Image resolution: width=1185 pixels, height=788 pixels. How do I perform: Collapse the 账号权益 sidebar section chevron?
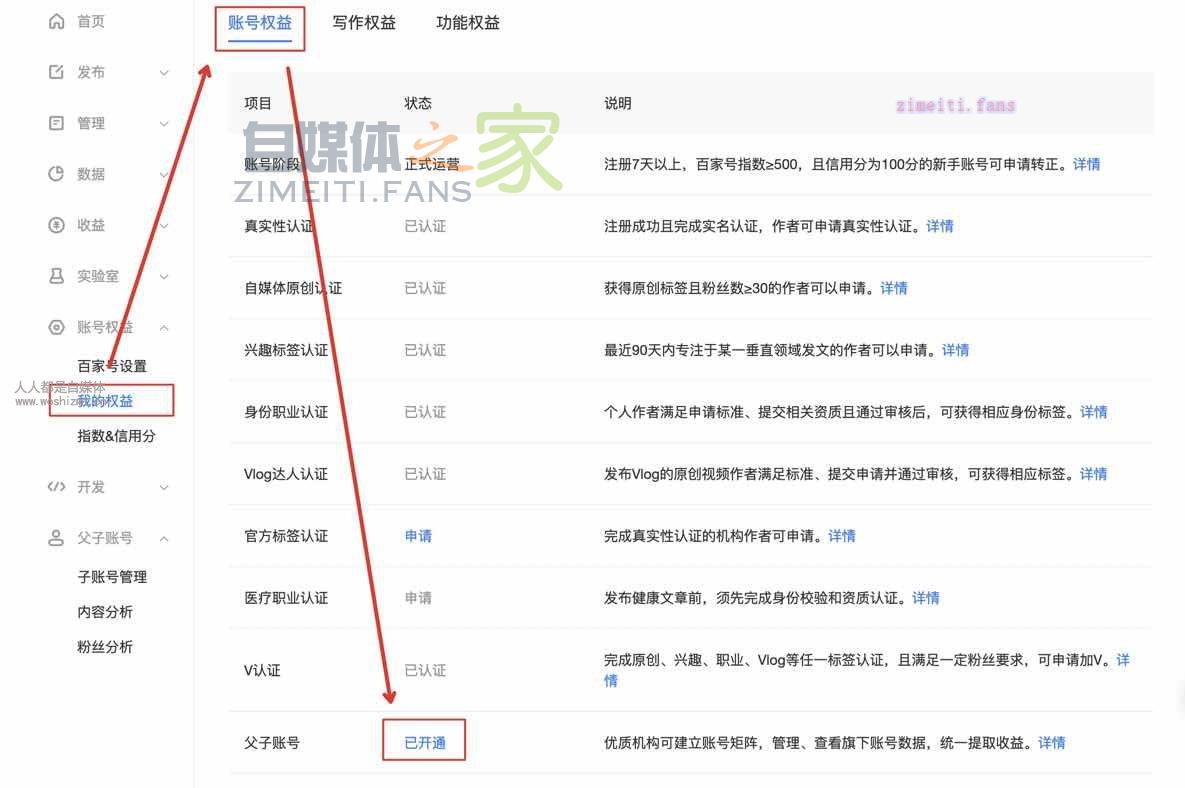tap(164, 327)
